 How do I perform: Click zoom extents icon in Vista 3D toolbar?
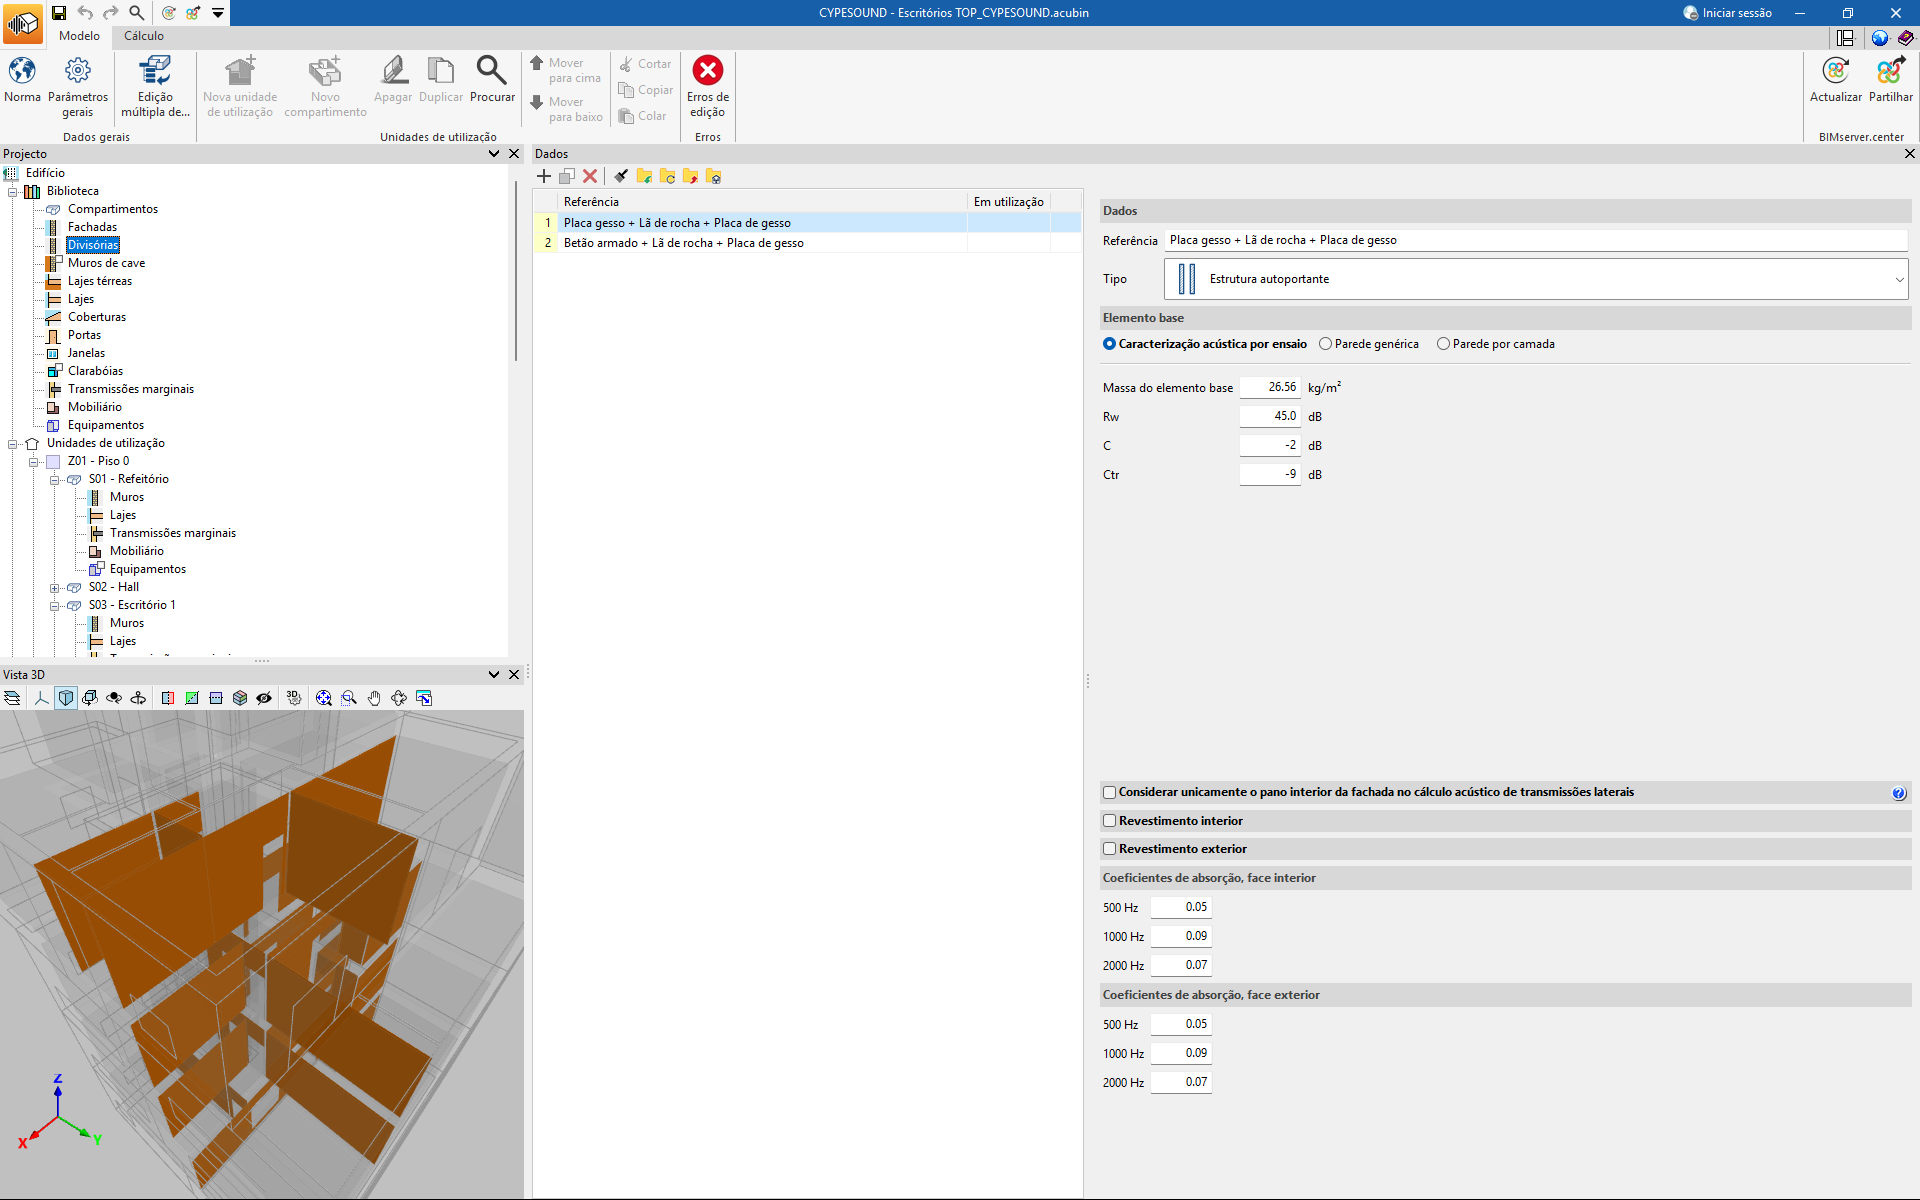tap(323, 698)
